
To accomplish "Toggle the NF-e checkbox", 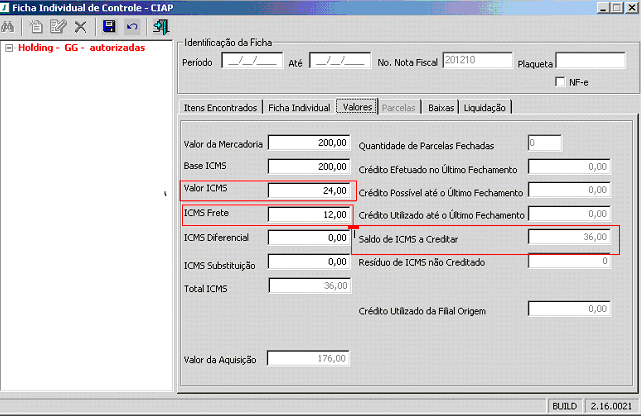I will coord(560,82).
